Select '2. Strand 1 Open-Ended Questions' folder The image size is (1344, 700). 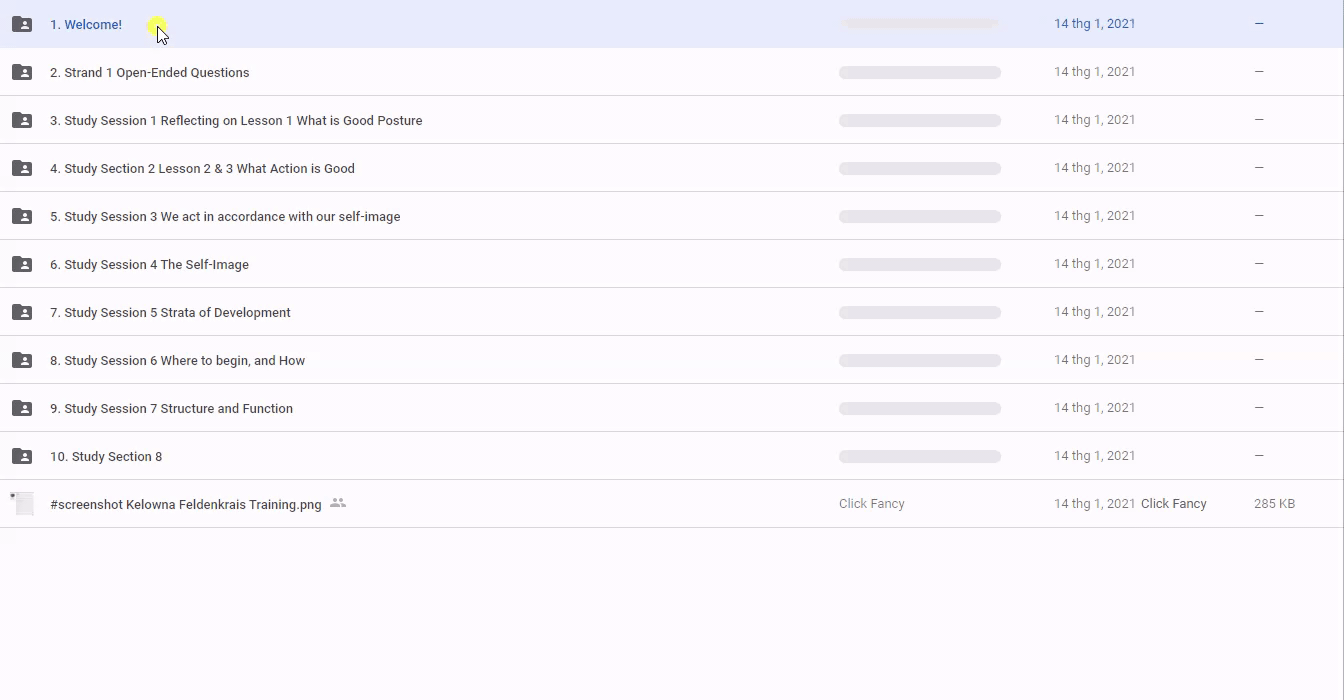[x=150, y=73]
